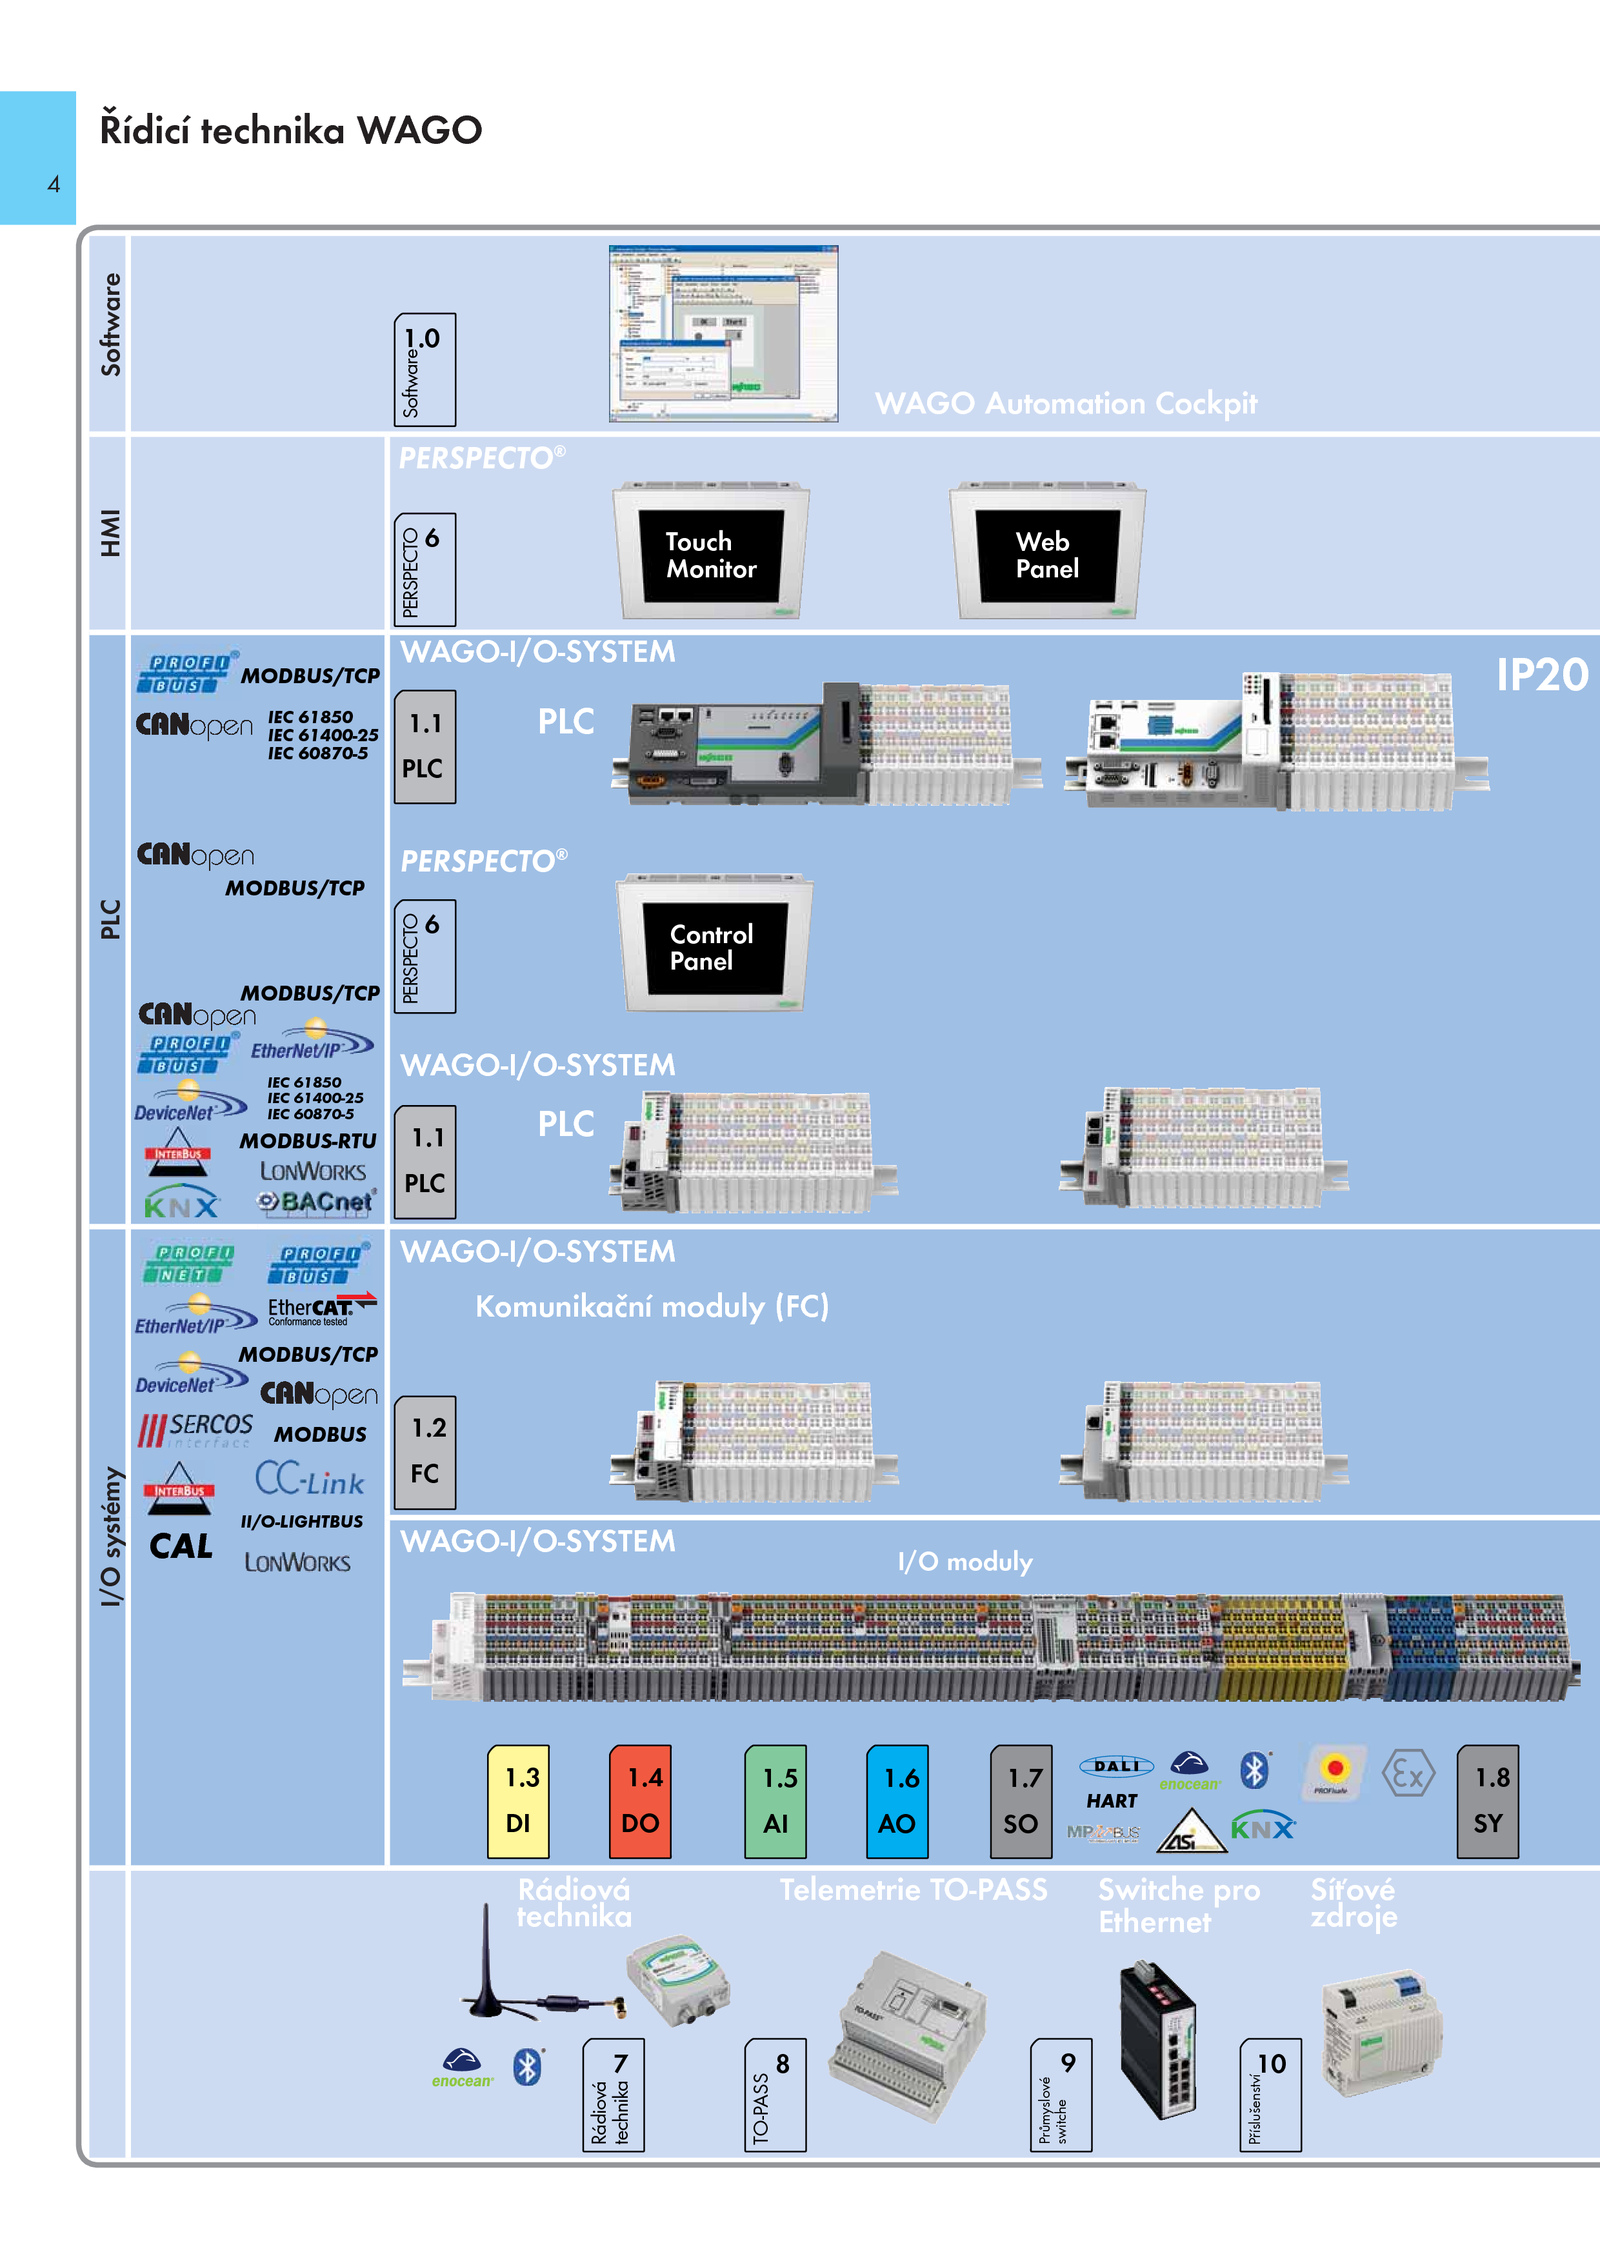Click the DeviceNet logo above MODBUS-RTU

[190, 1102]
